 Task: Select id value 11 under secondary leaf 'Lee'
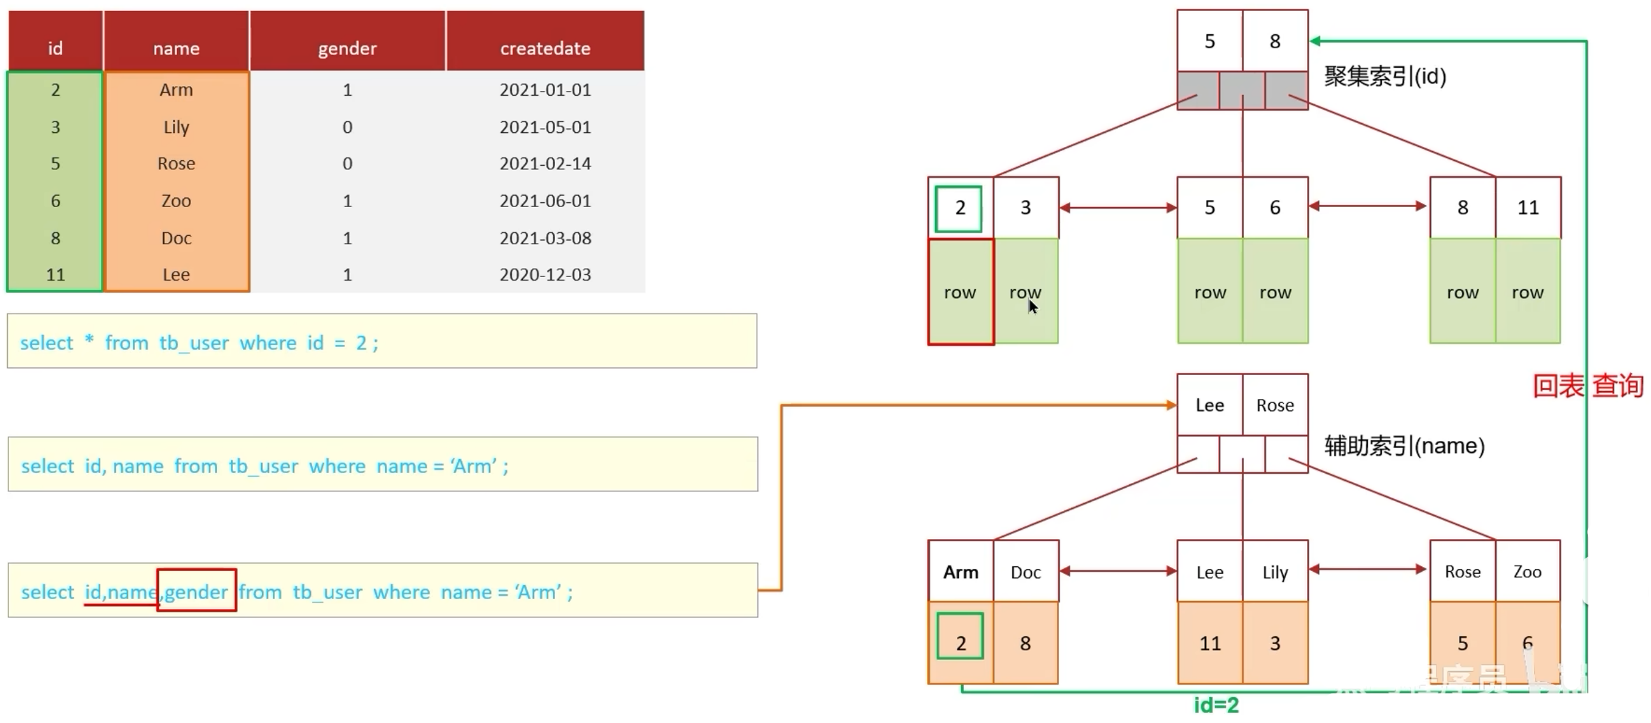[1210, 642]
